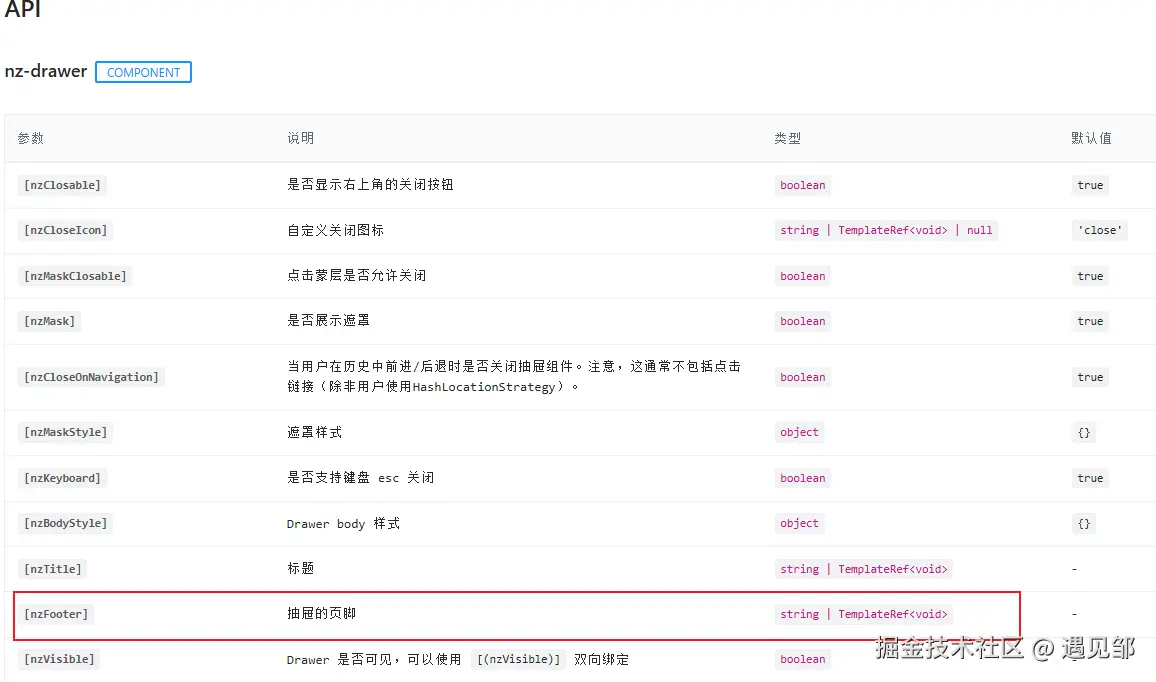The width and height of the screenshot is (1156, 682).
Task: Click object type in nzBodyStyle row
Action: pos(799,523)
